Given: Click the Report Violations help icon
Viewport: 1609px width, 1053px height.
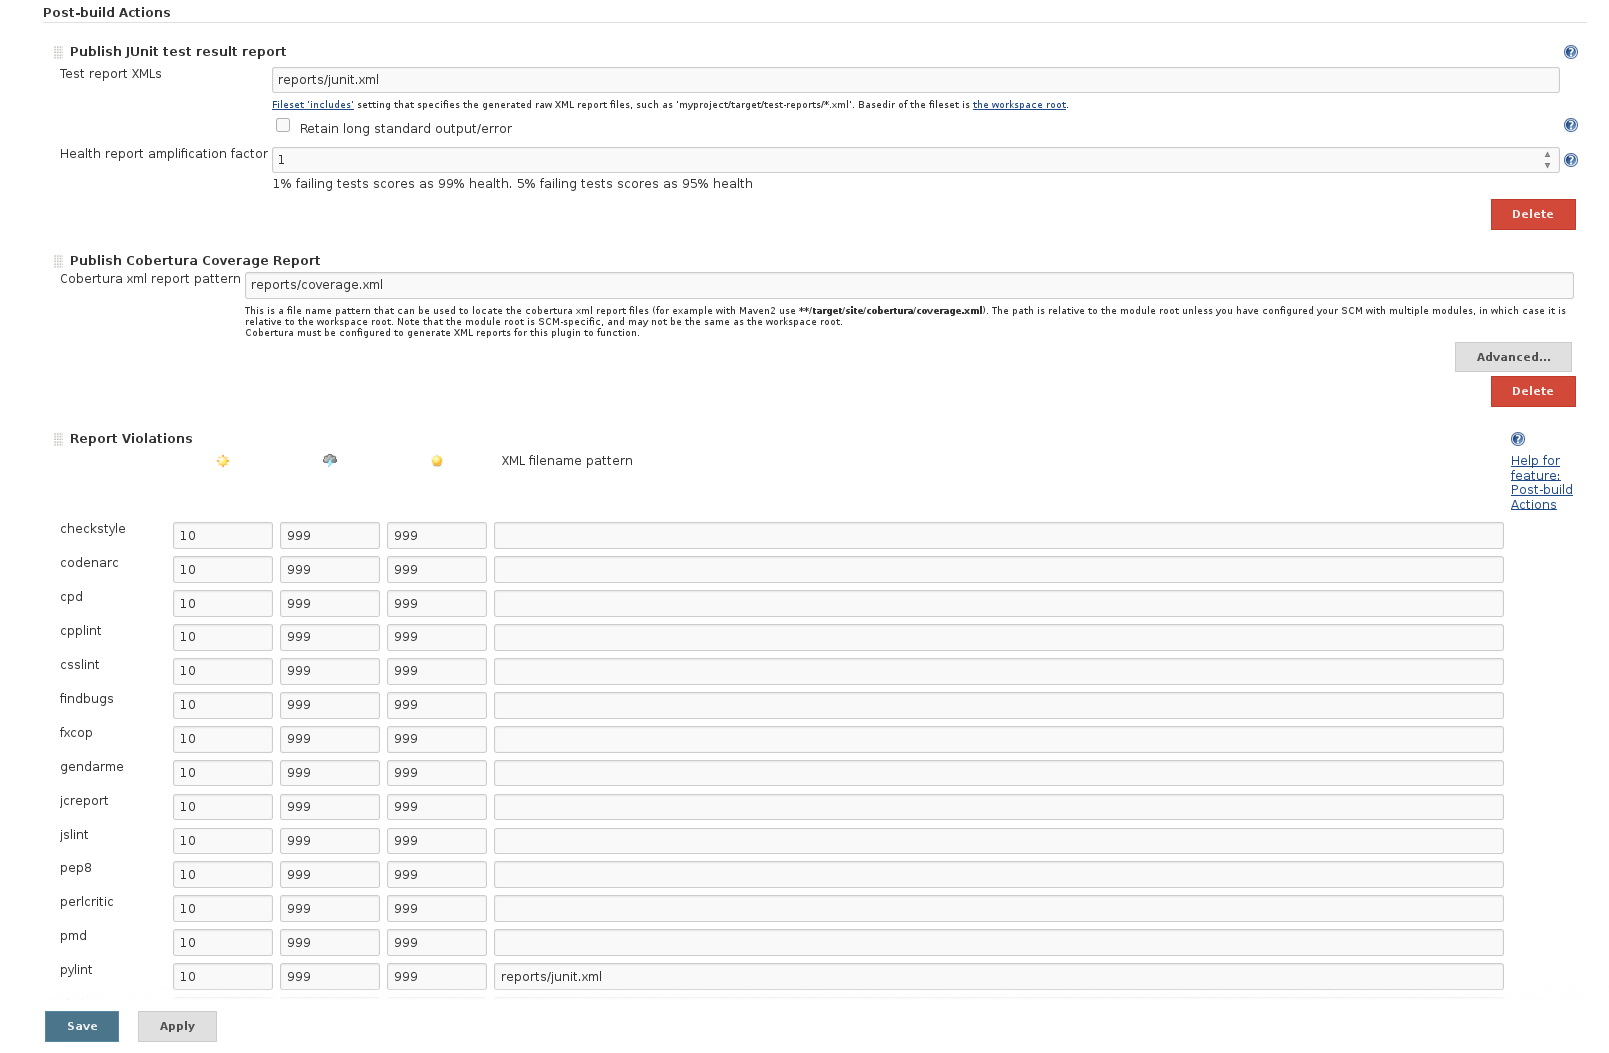Looking at the screenshot, I should (x=1517, y=439).
